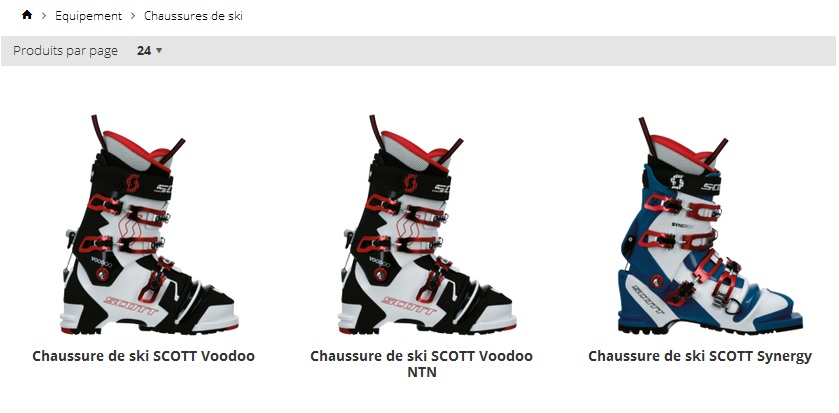
Task: Open the Chaussure de ski SCOTT Synergy title
Action: click(700, 356)
